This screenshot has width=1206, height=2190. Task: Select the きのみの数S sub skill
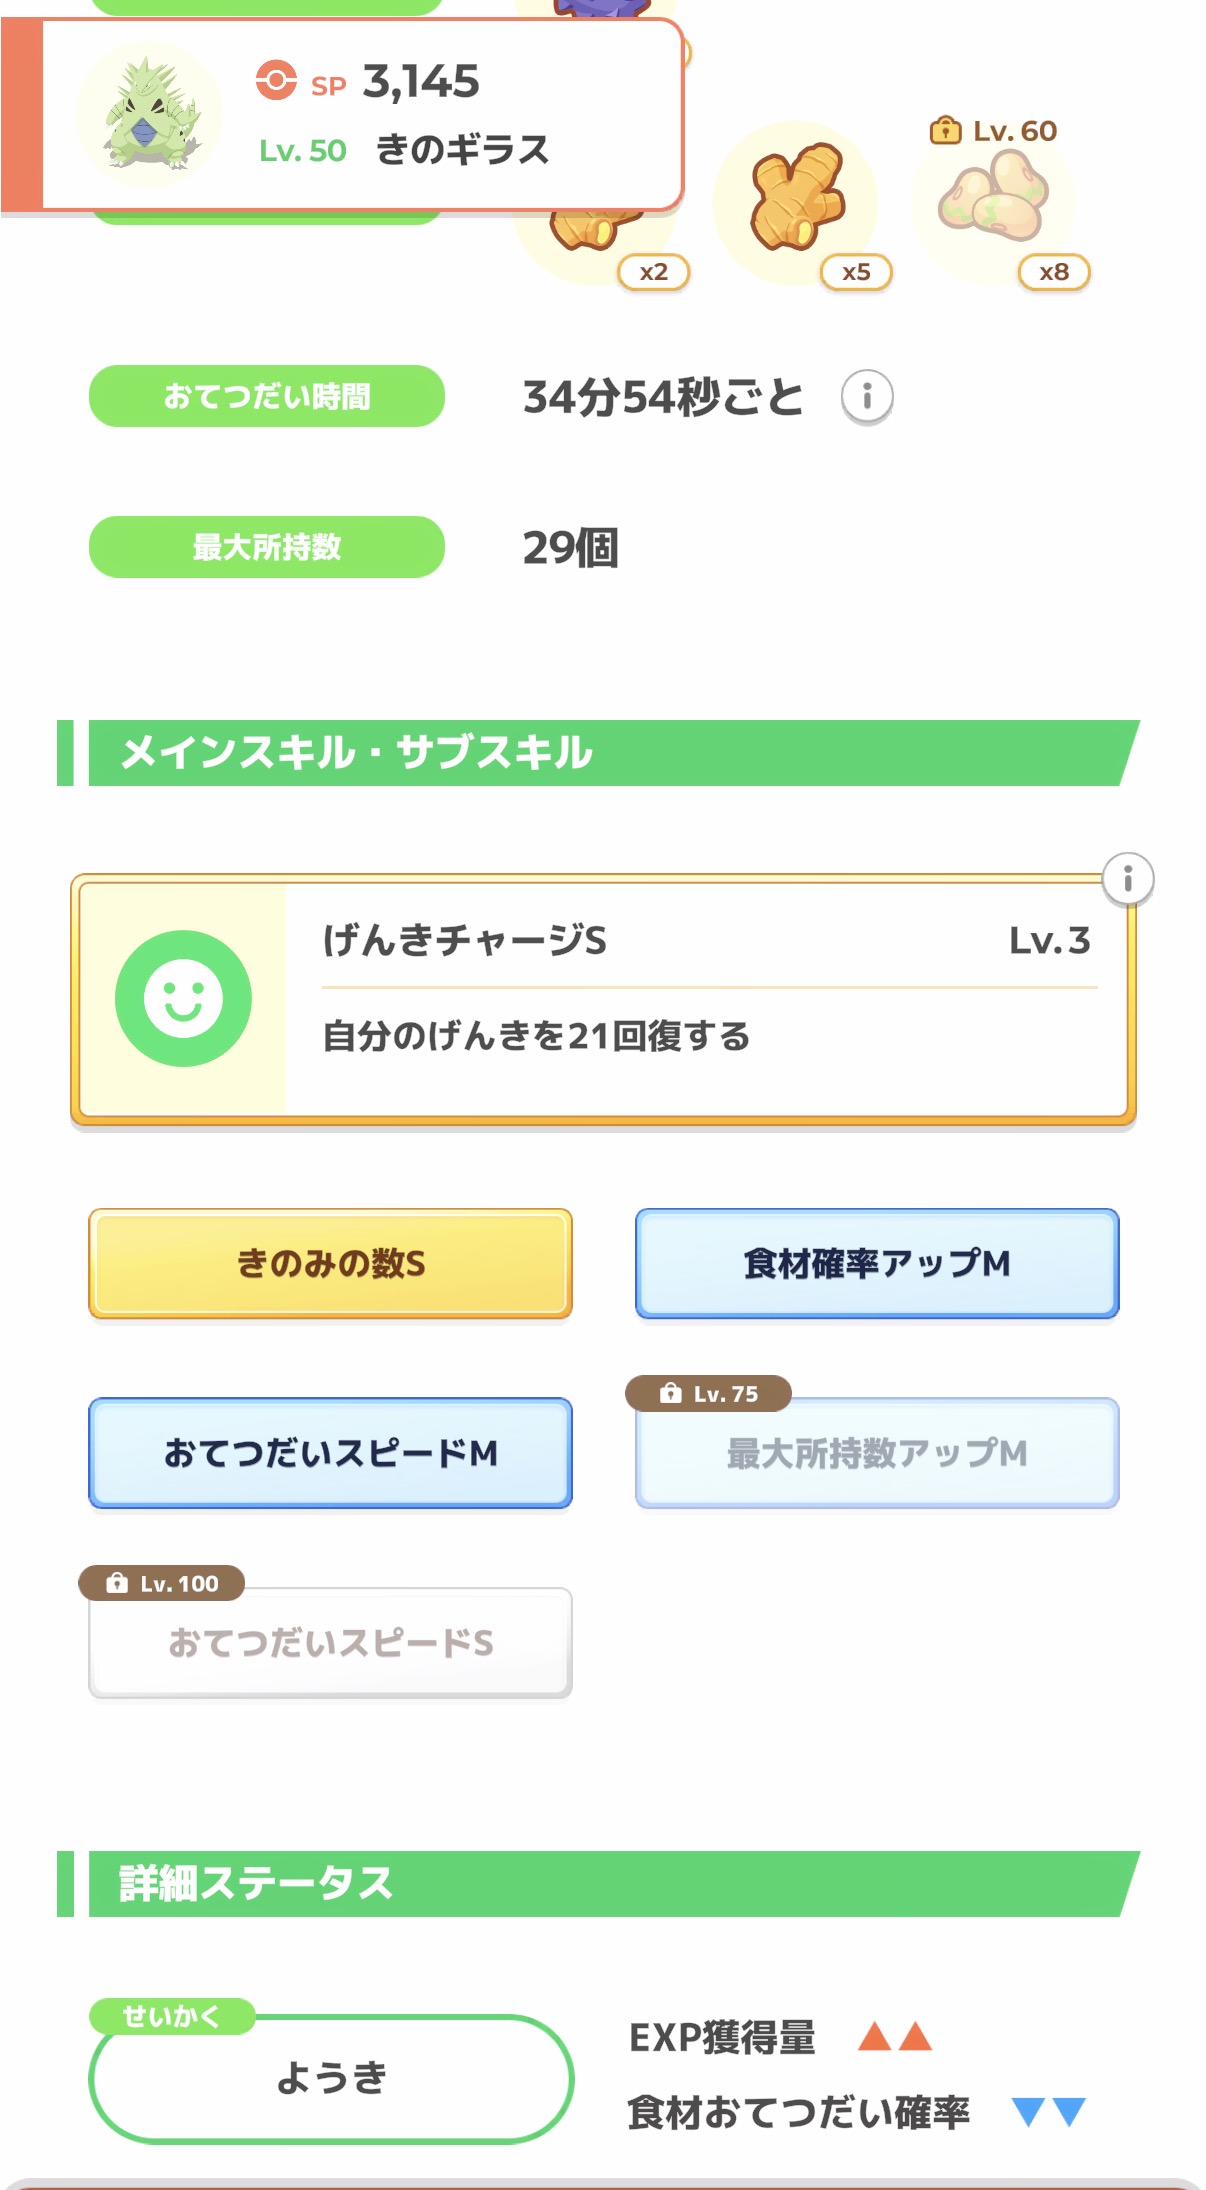point(330,1263)
